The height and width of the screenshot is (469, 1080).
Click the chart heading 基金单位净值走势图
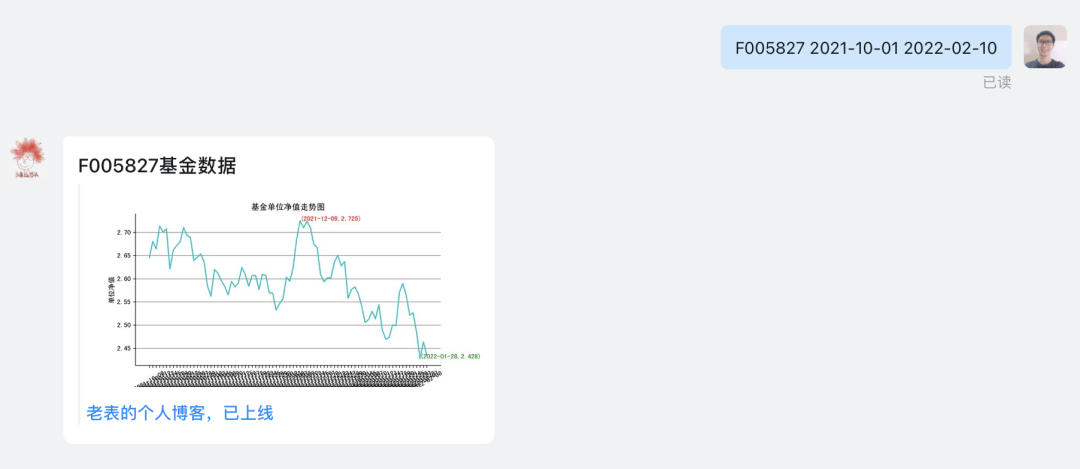coord(288,207)
